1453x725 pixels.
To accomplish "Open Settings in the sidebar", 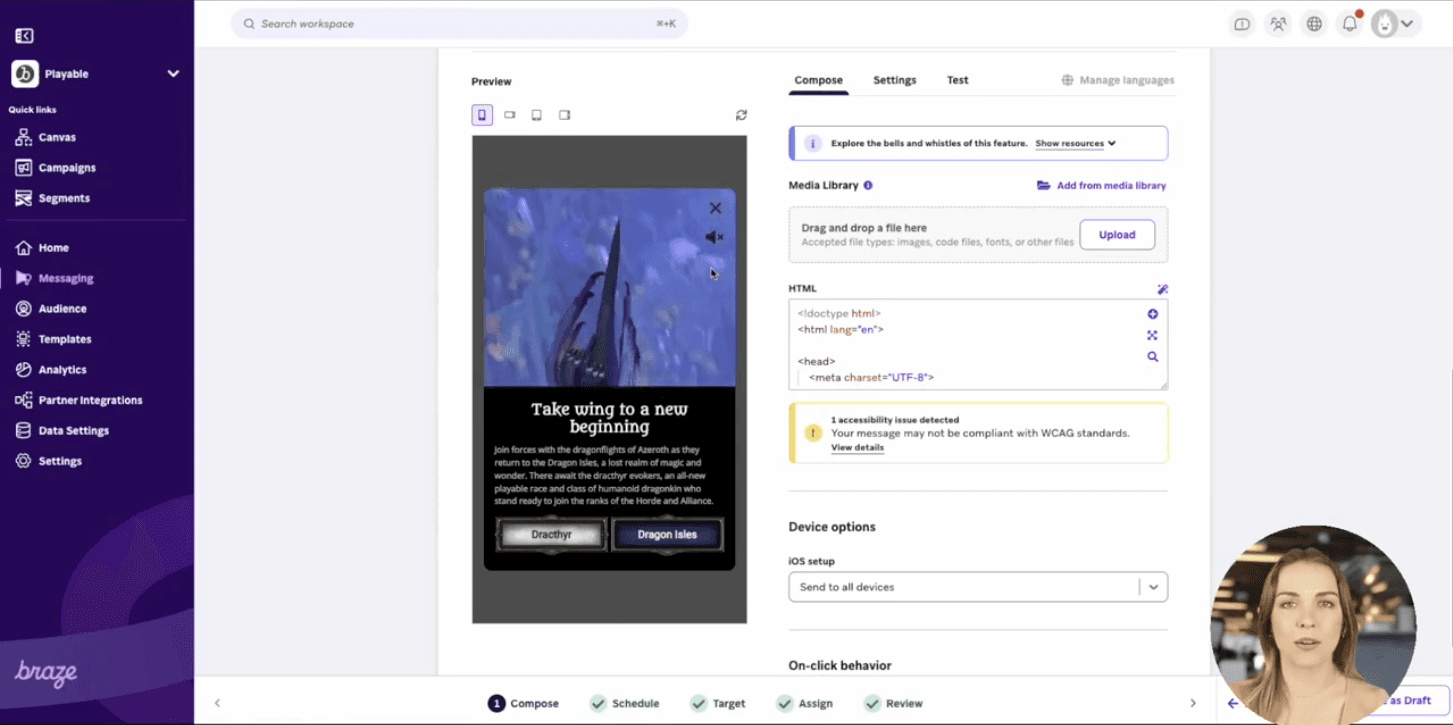I will coord(60,461).
